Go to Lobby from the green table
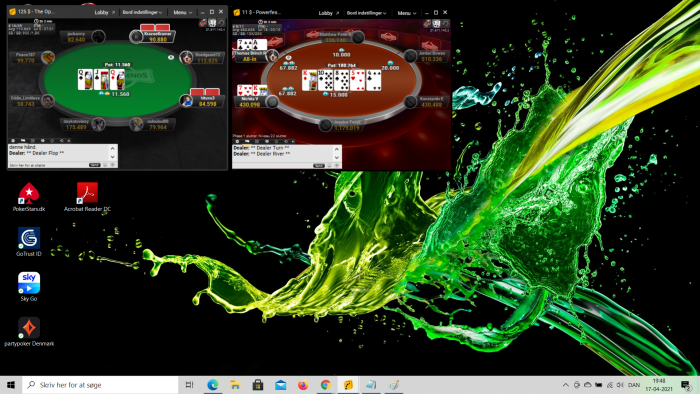Screen dimensions: 700x394 (104, 12)
